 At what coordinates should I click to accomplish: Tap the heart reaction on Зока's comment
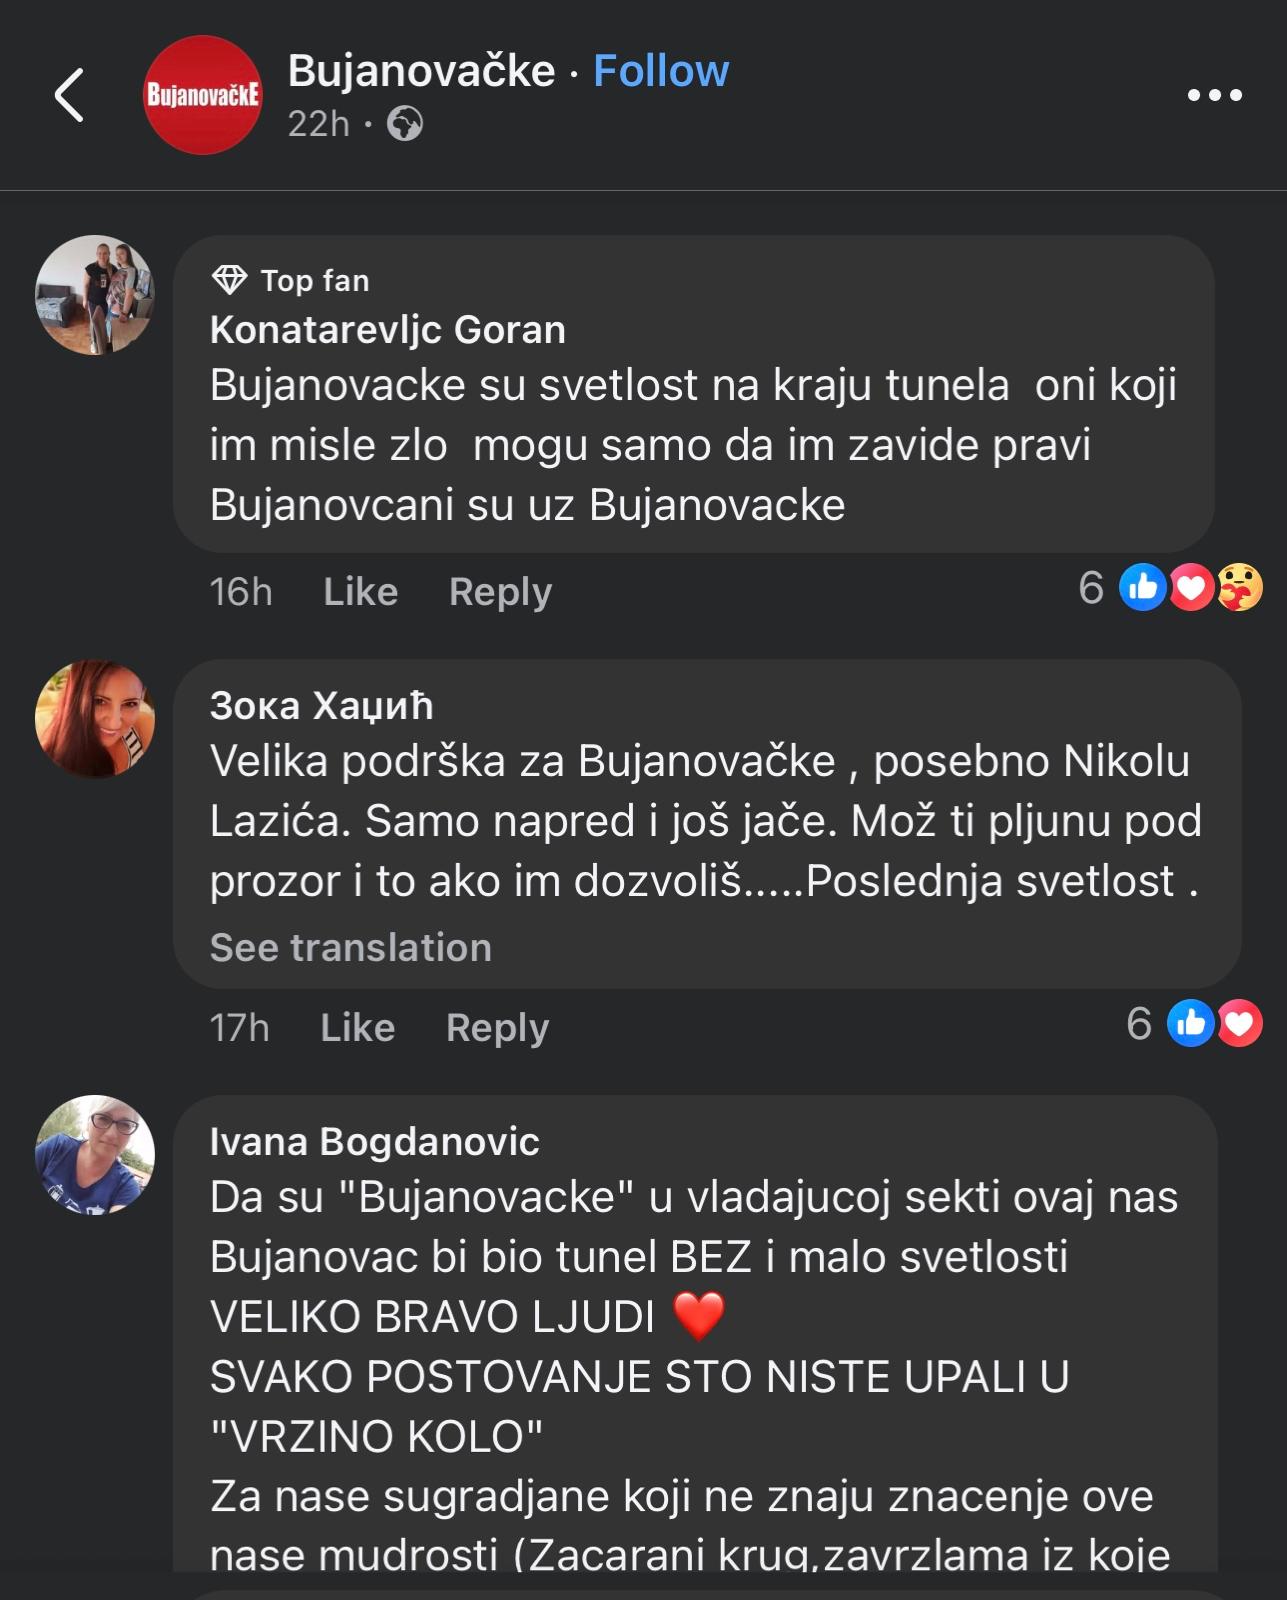(x=1239, y=1023)
